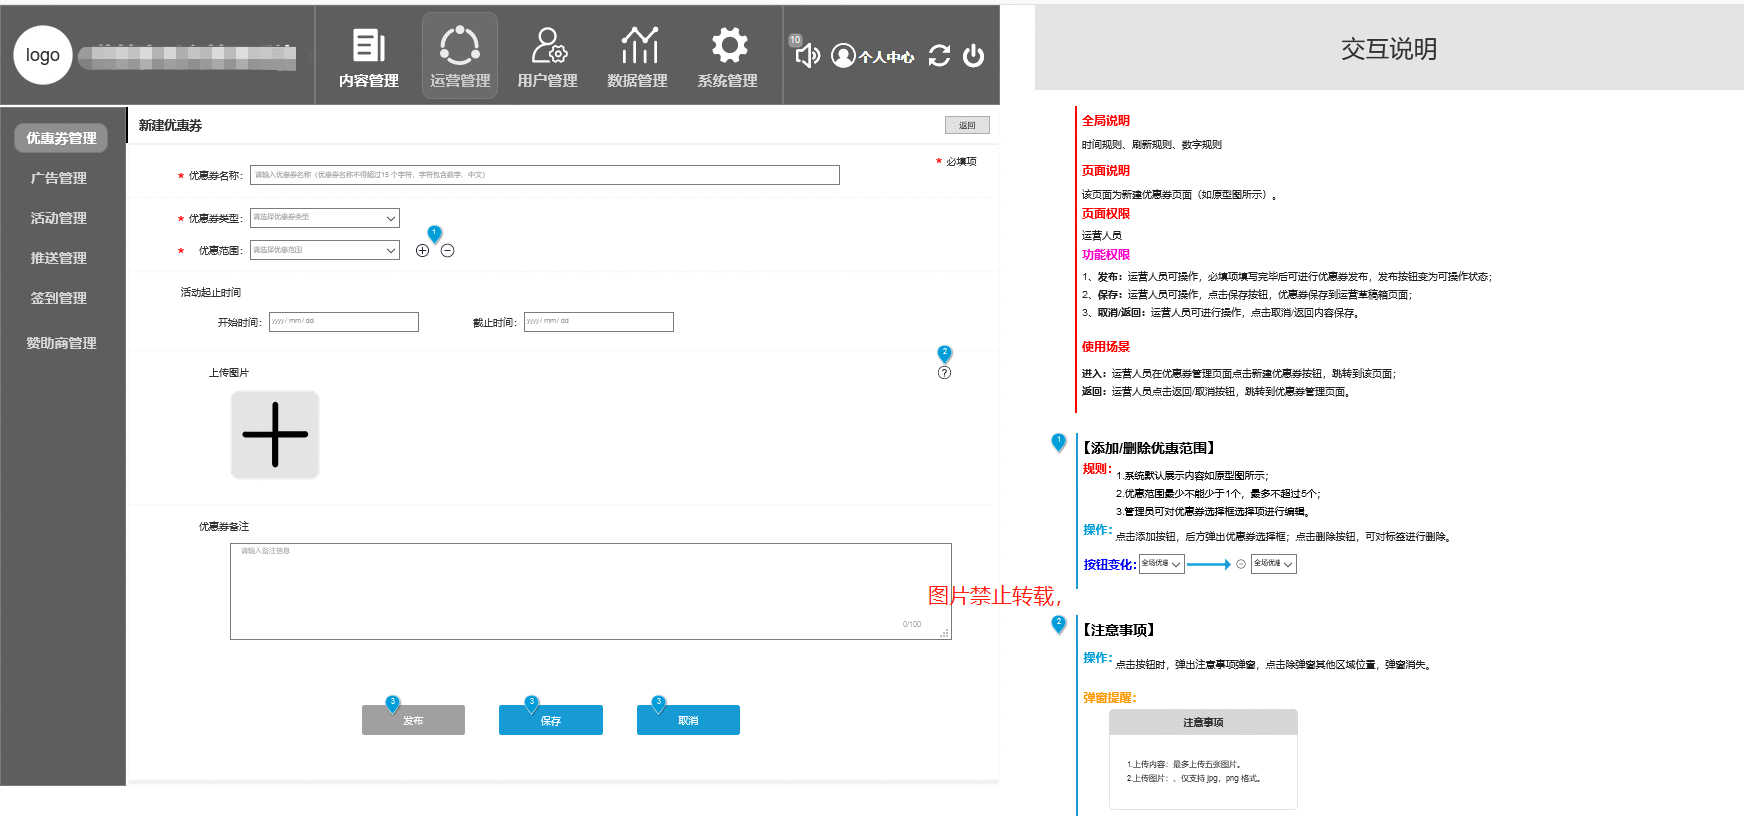Viewport: 1744px width, 824px height.
Task: Expand the 优惠券类型 dropdown
Action: (325, 218)
